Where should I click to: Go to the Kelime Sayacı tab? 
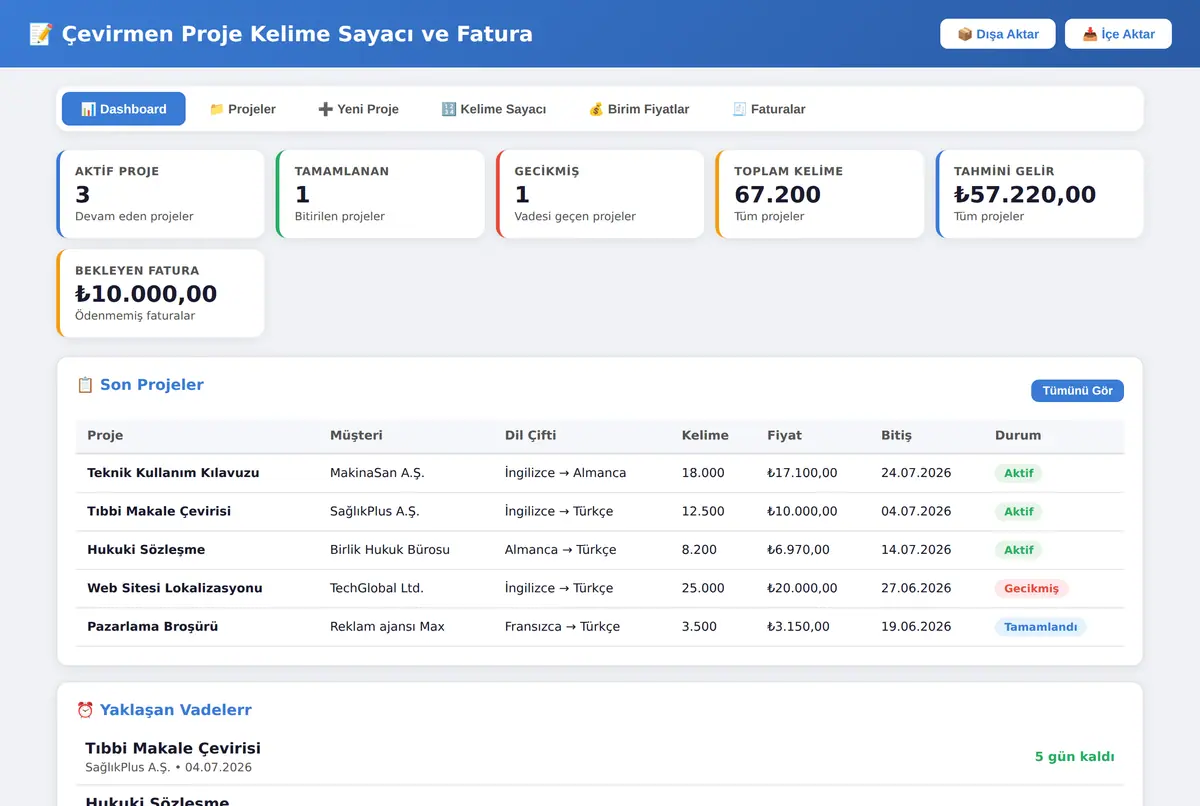point(494,109)
